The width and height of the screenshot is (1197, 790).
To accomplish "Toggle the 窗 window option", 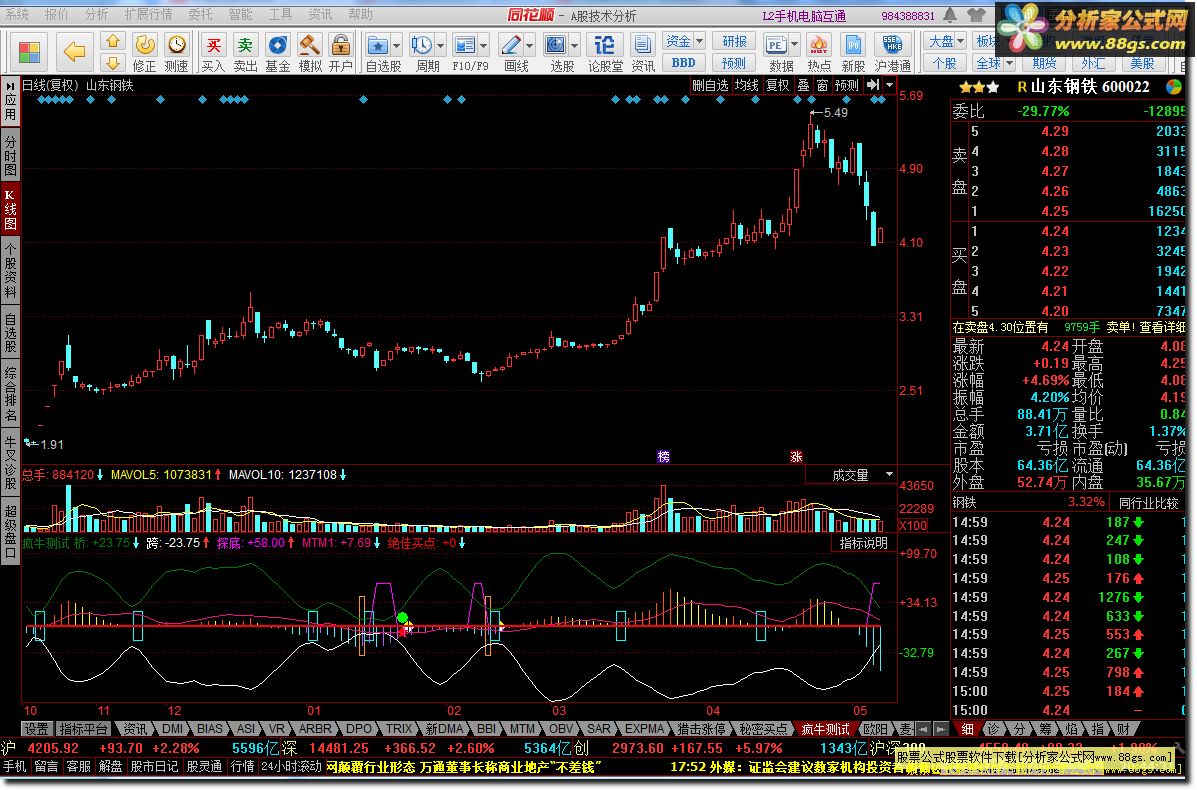I will coord(822,85).
